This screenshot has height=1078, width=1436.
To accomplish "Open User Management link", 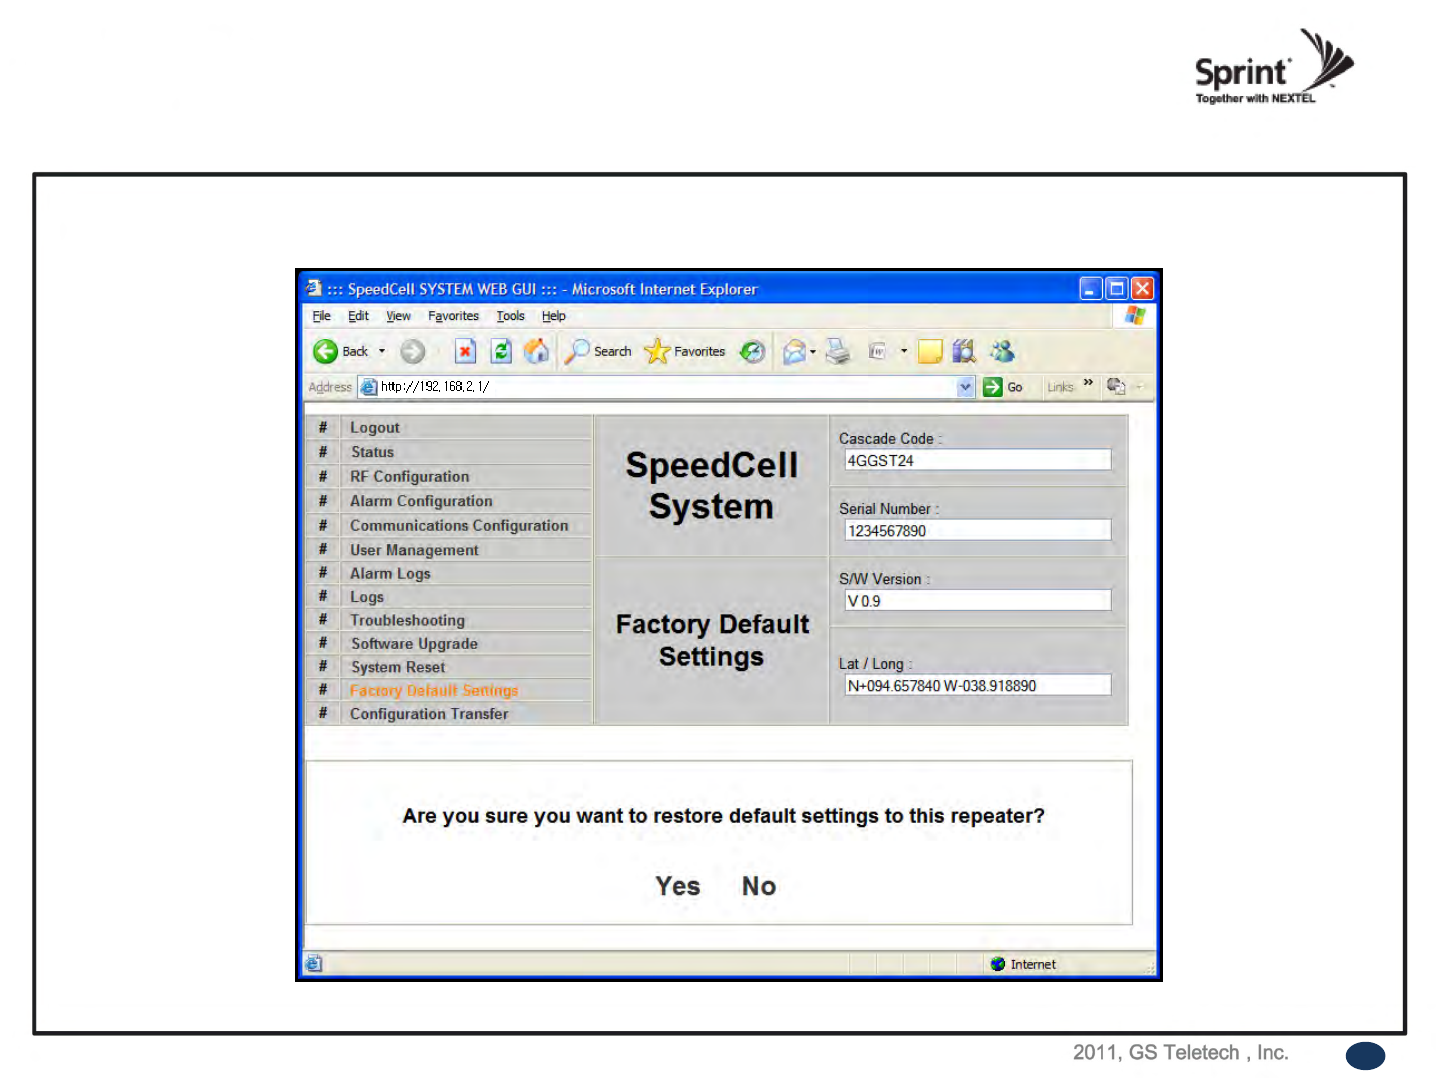I will (414, 550).
